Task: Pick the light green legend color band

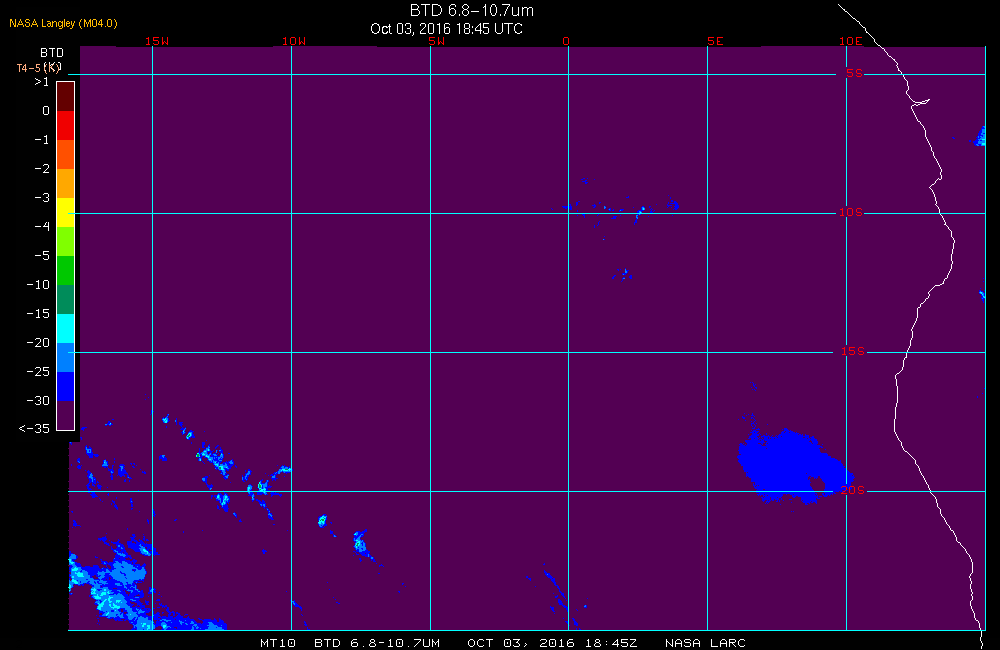Action: tap(66, 241)
